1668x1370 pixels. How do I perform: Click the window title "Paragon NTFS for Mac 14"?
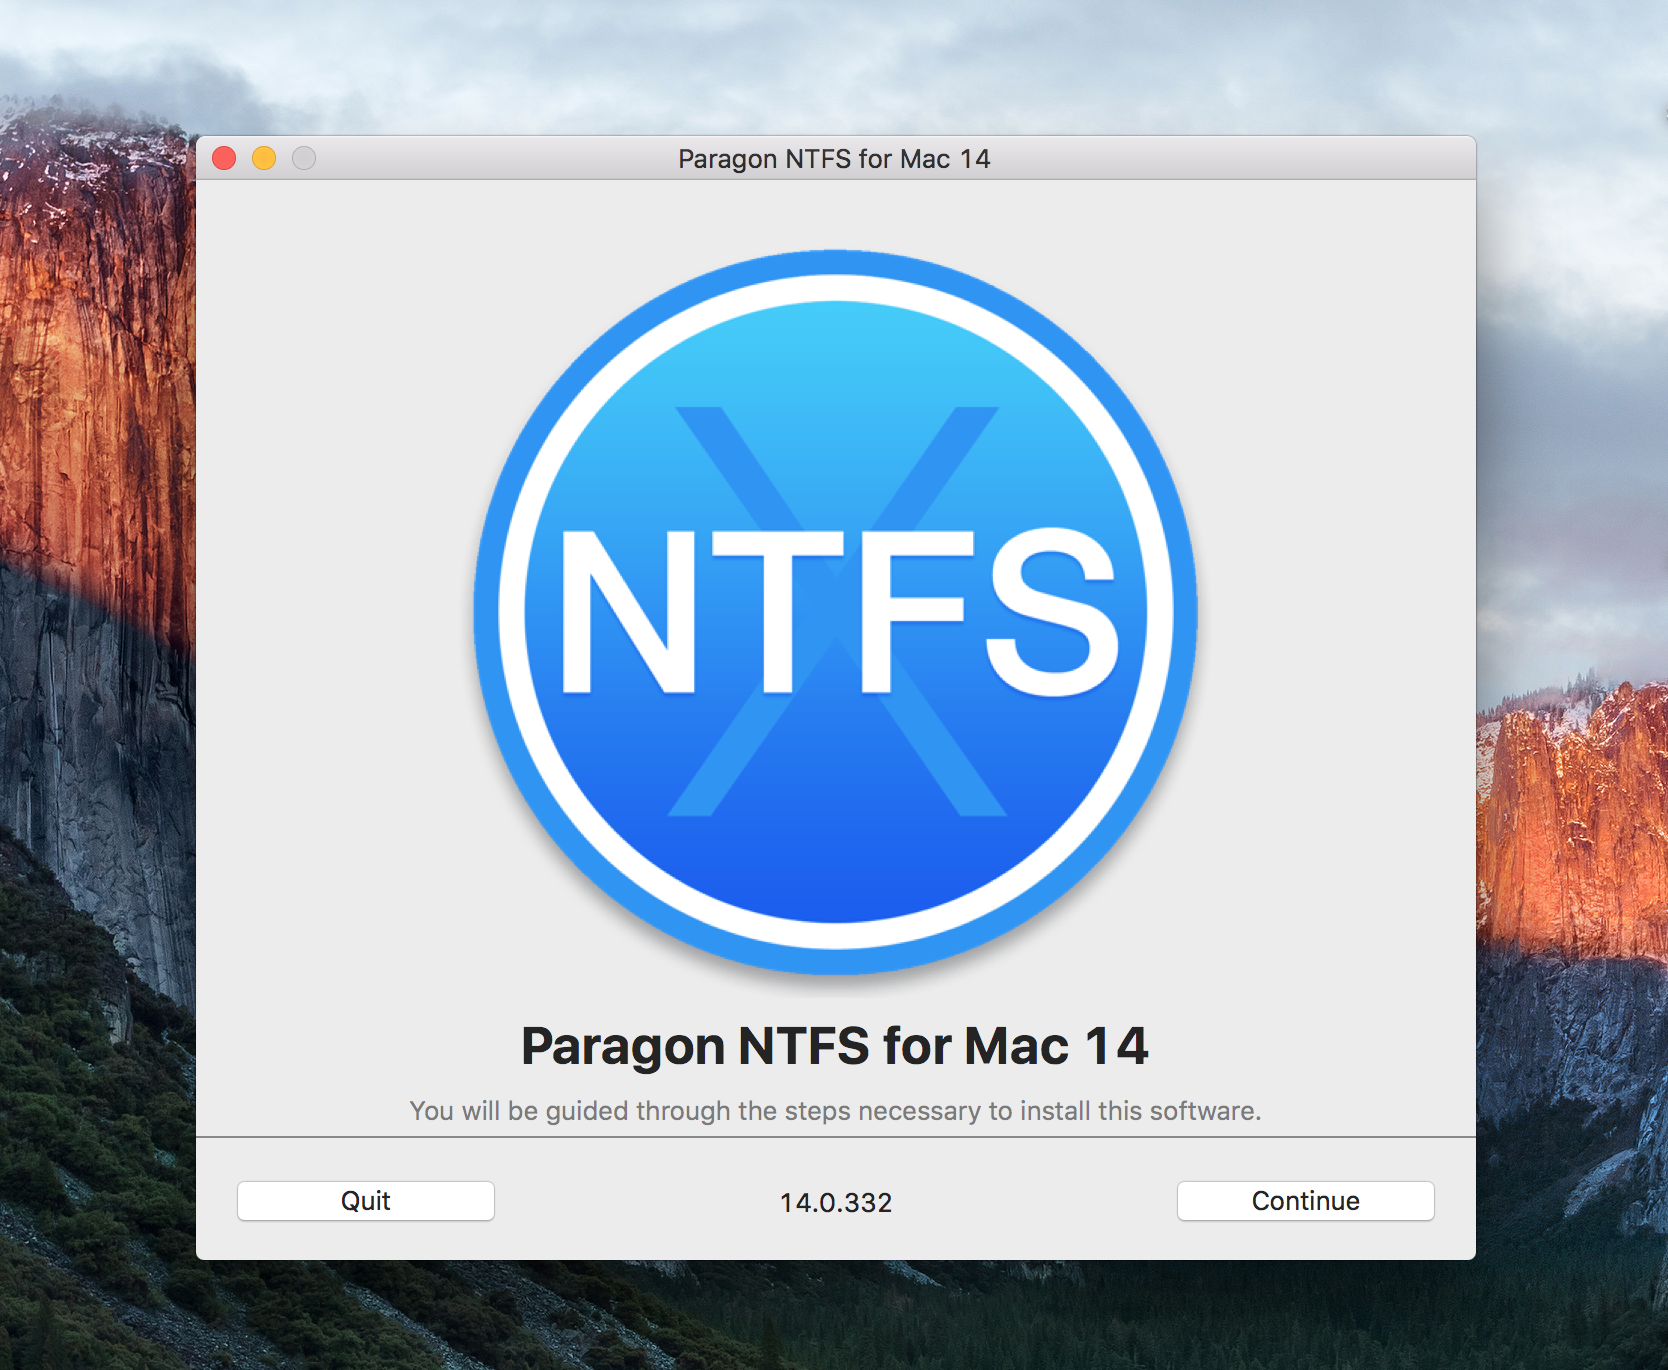point(834,159)
